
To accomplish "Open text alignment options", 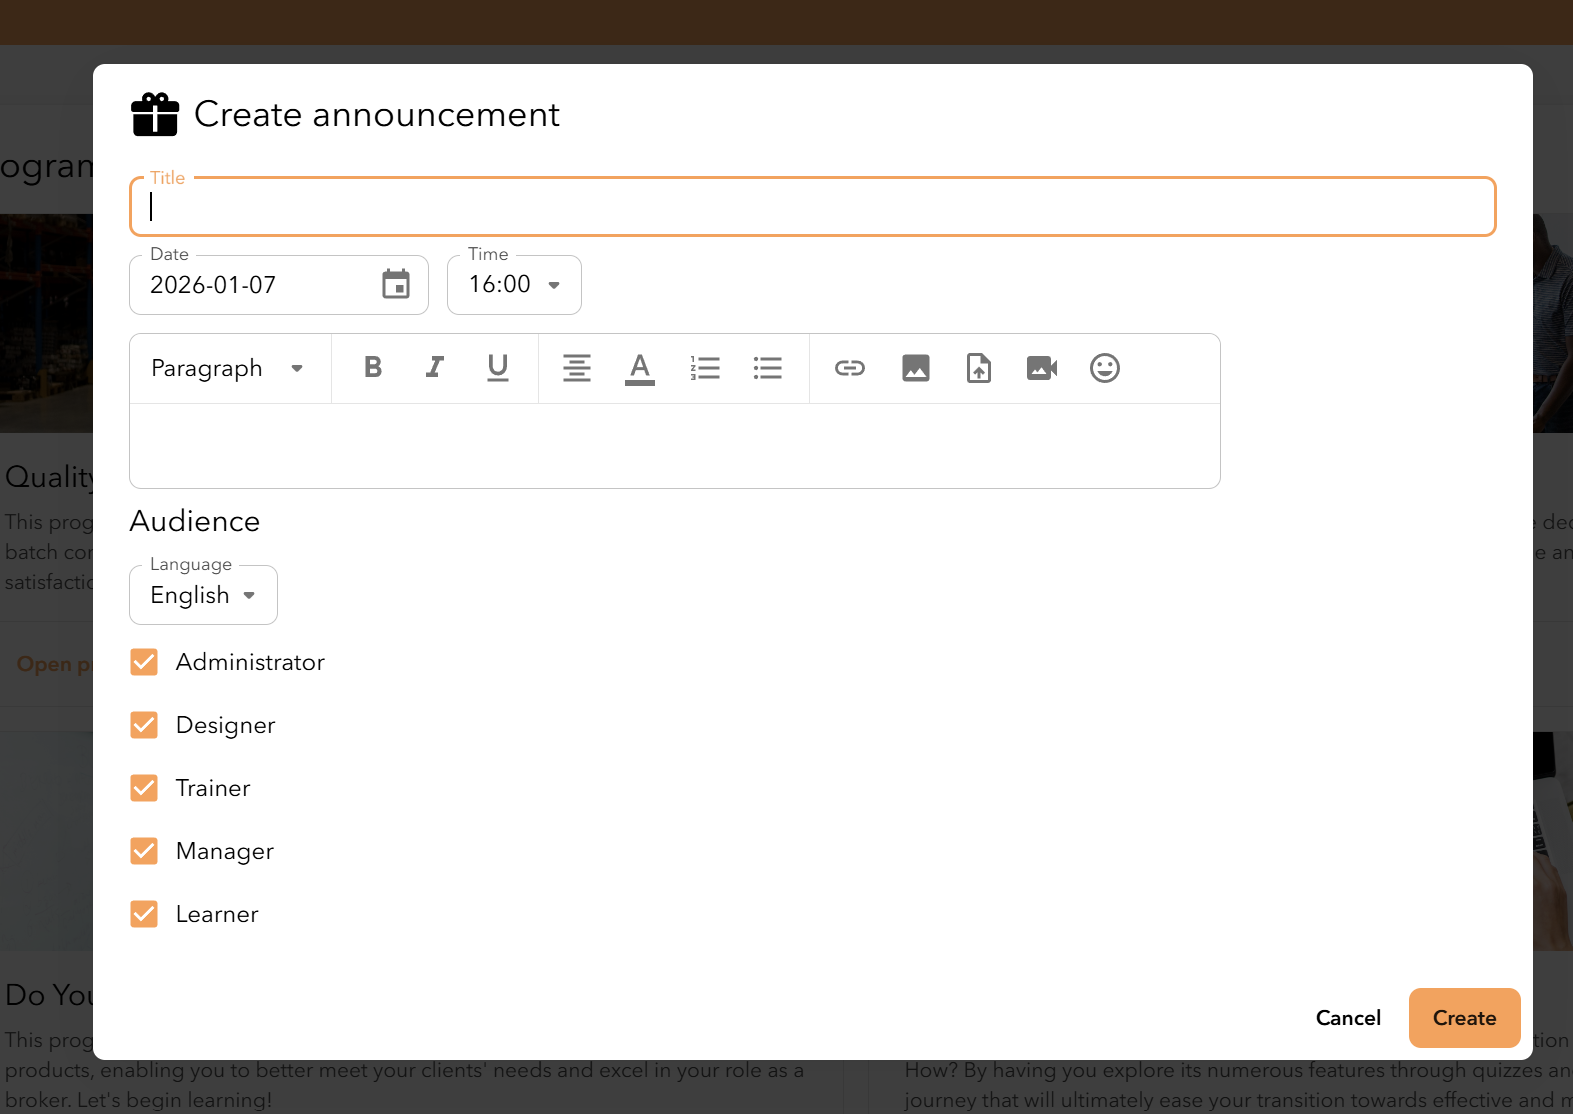I will (x=577, y=368).
